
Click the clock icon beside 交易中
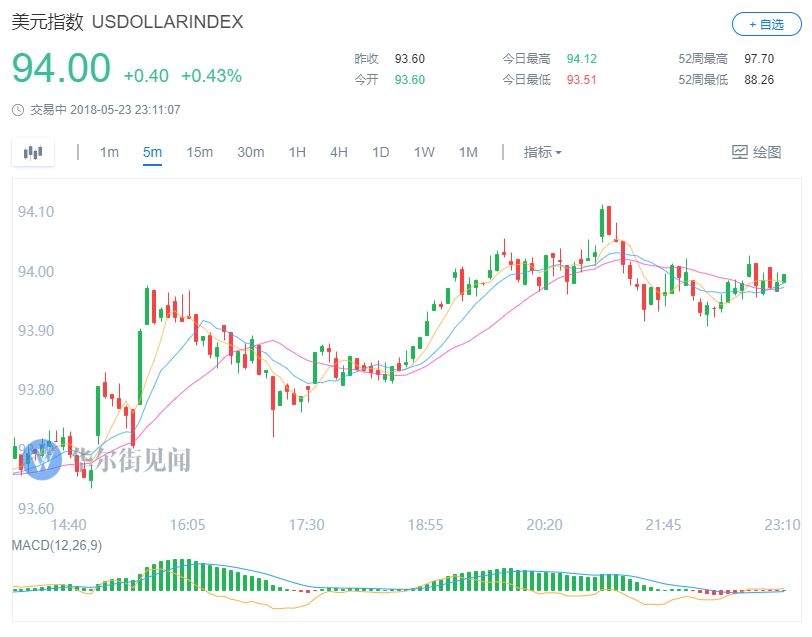(18, 110)
